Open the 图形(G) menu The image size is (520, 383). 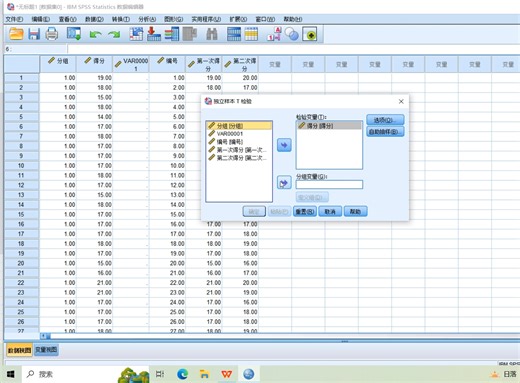(x=174, y=19)
